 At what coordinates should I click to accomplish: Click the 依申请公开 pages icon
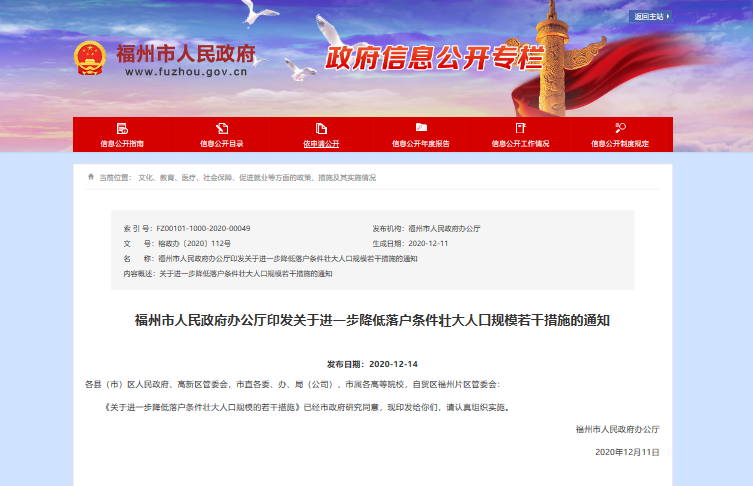pyautogui.click(x=321, y=128)
